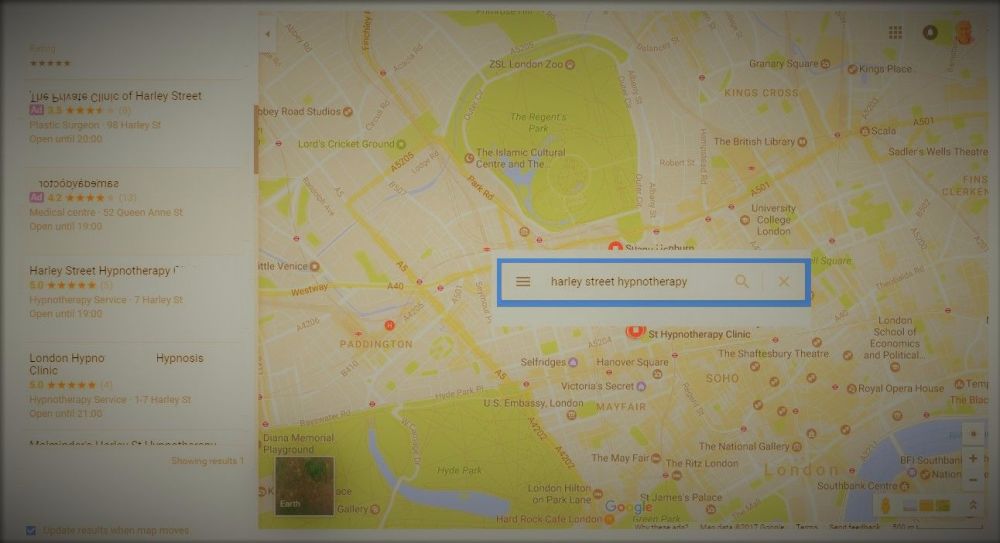1000x543 pixels.
Task: Click the Selfridges shopping marker
Action: pyautogui.click(x=573, y=362)
